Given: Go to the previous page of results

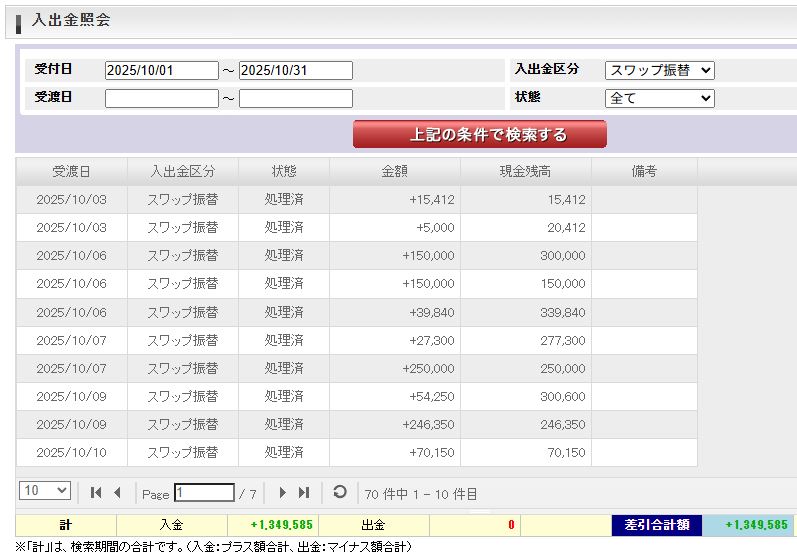Looking at the screenshot, I should point(117,492).
